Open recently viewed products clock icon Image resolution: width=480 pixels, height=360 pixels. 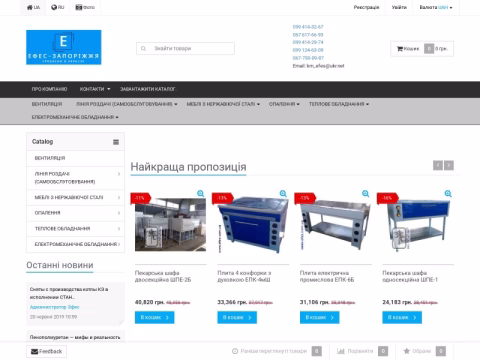point(235,351)
